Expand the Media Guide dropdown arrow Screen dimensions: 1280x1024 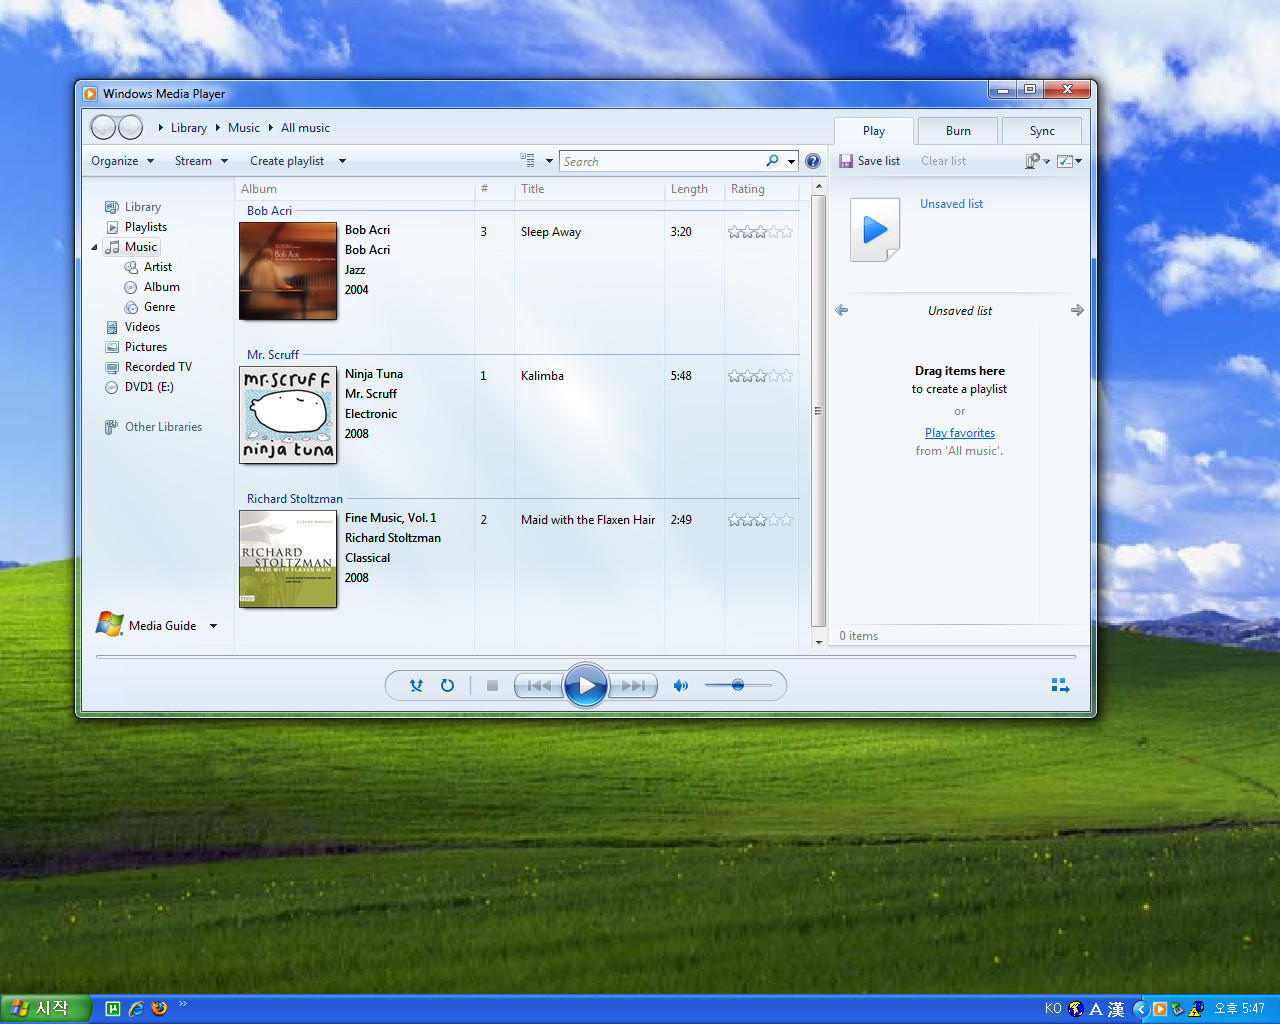coord(213,626)
